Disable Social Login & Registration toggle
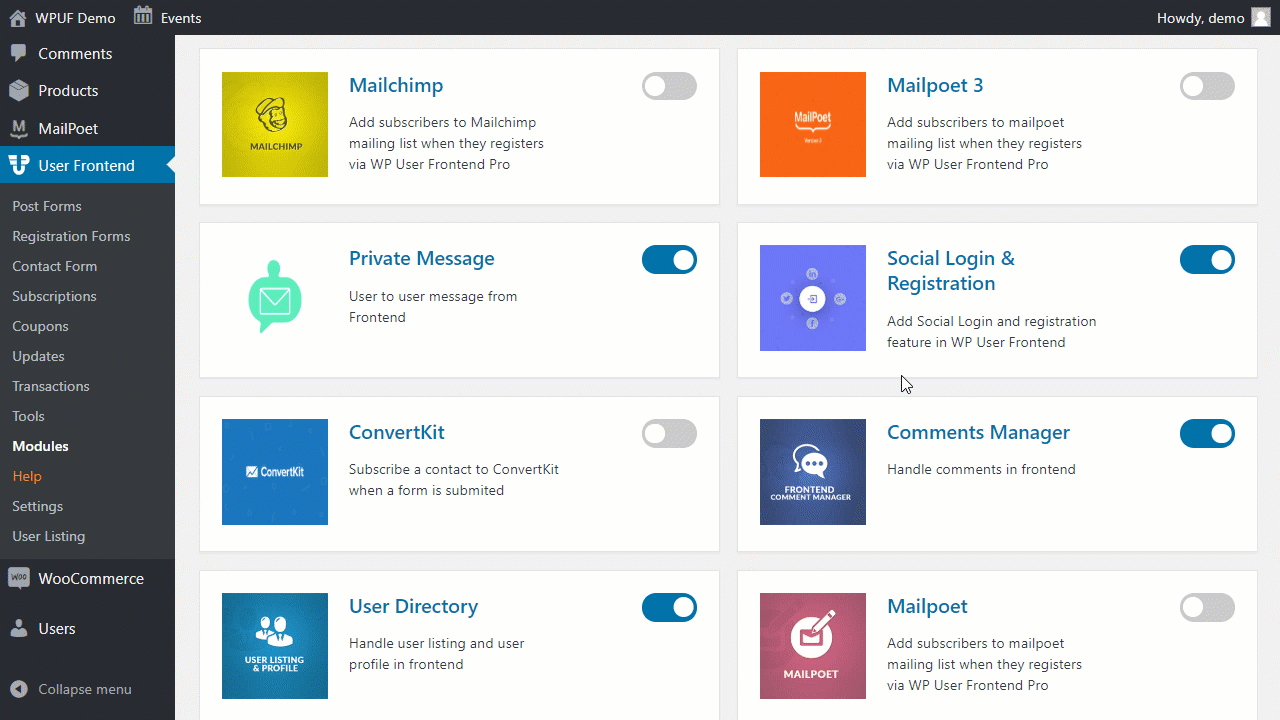The image size is (1280, 720). click(x=1207, y=260)
